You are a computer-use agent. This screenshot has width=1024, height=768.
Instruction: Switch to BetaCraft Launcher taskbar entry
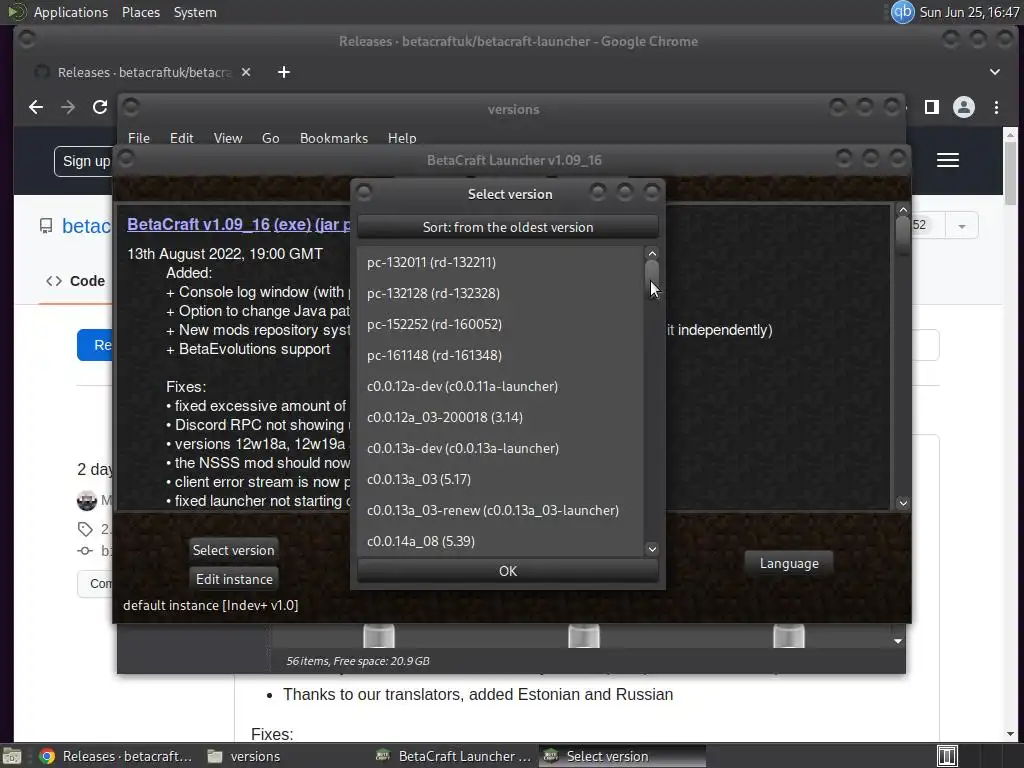click(x=455, y=756)
